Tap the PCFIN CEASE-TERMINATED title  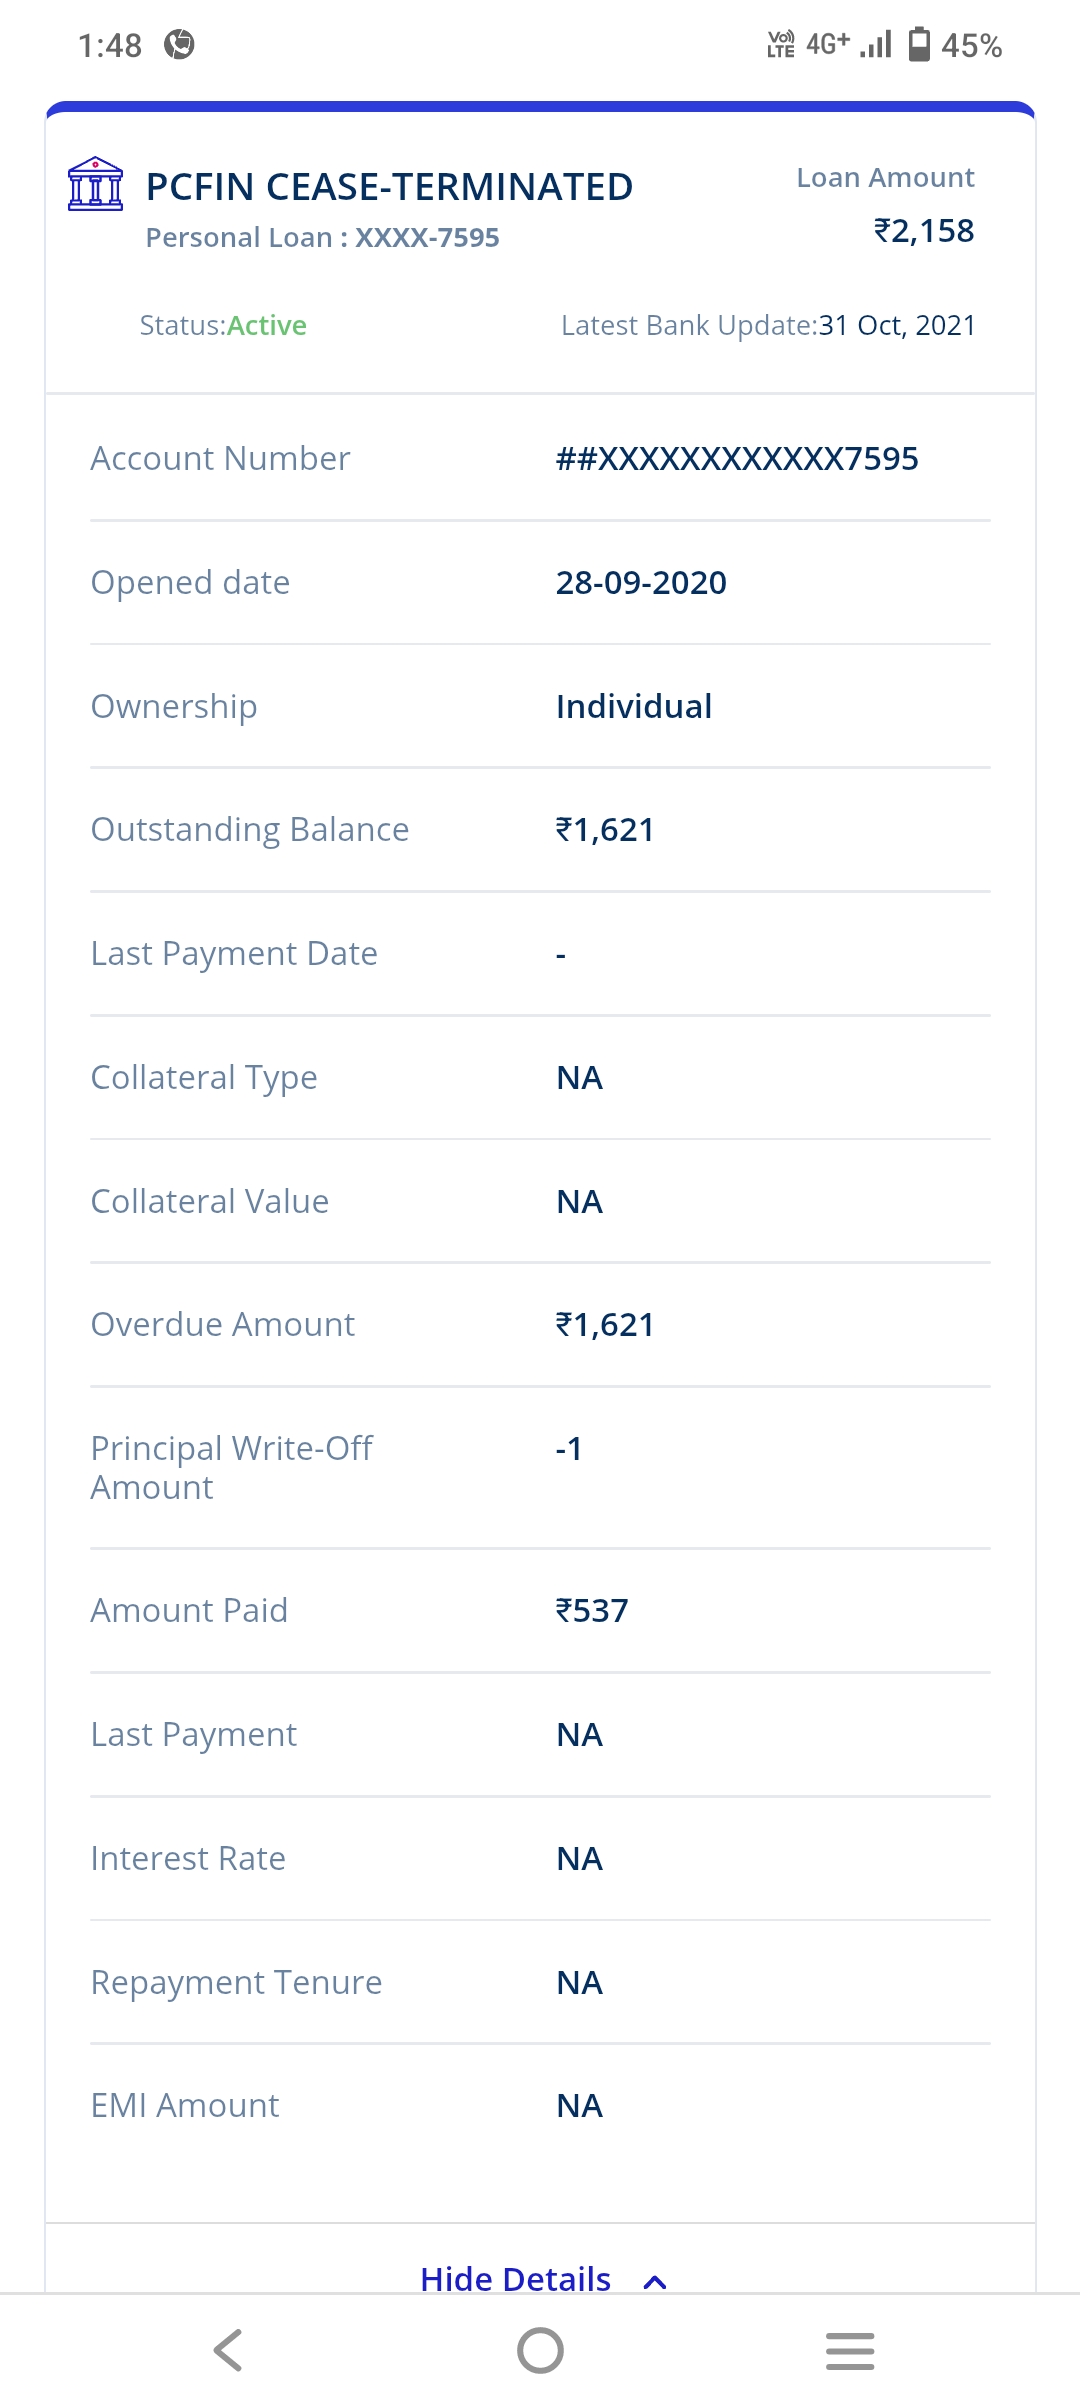(x=389, y=187)
